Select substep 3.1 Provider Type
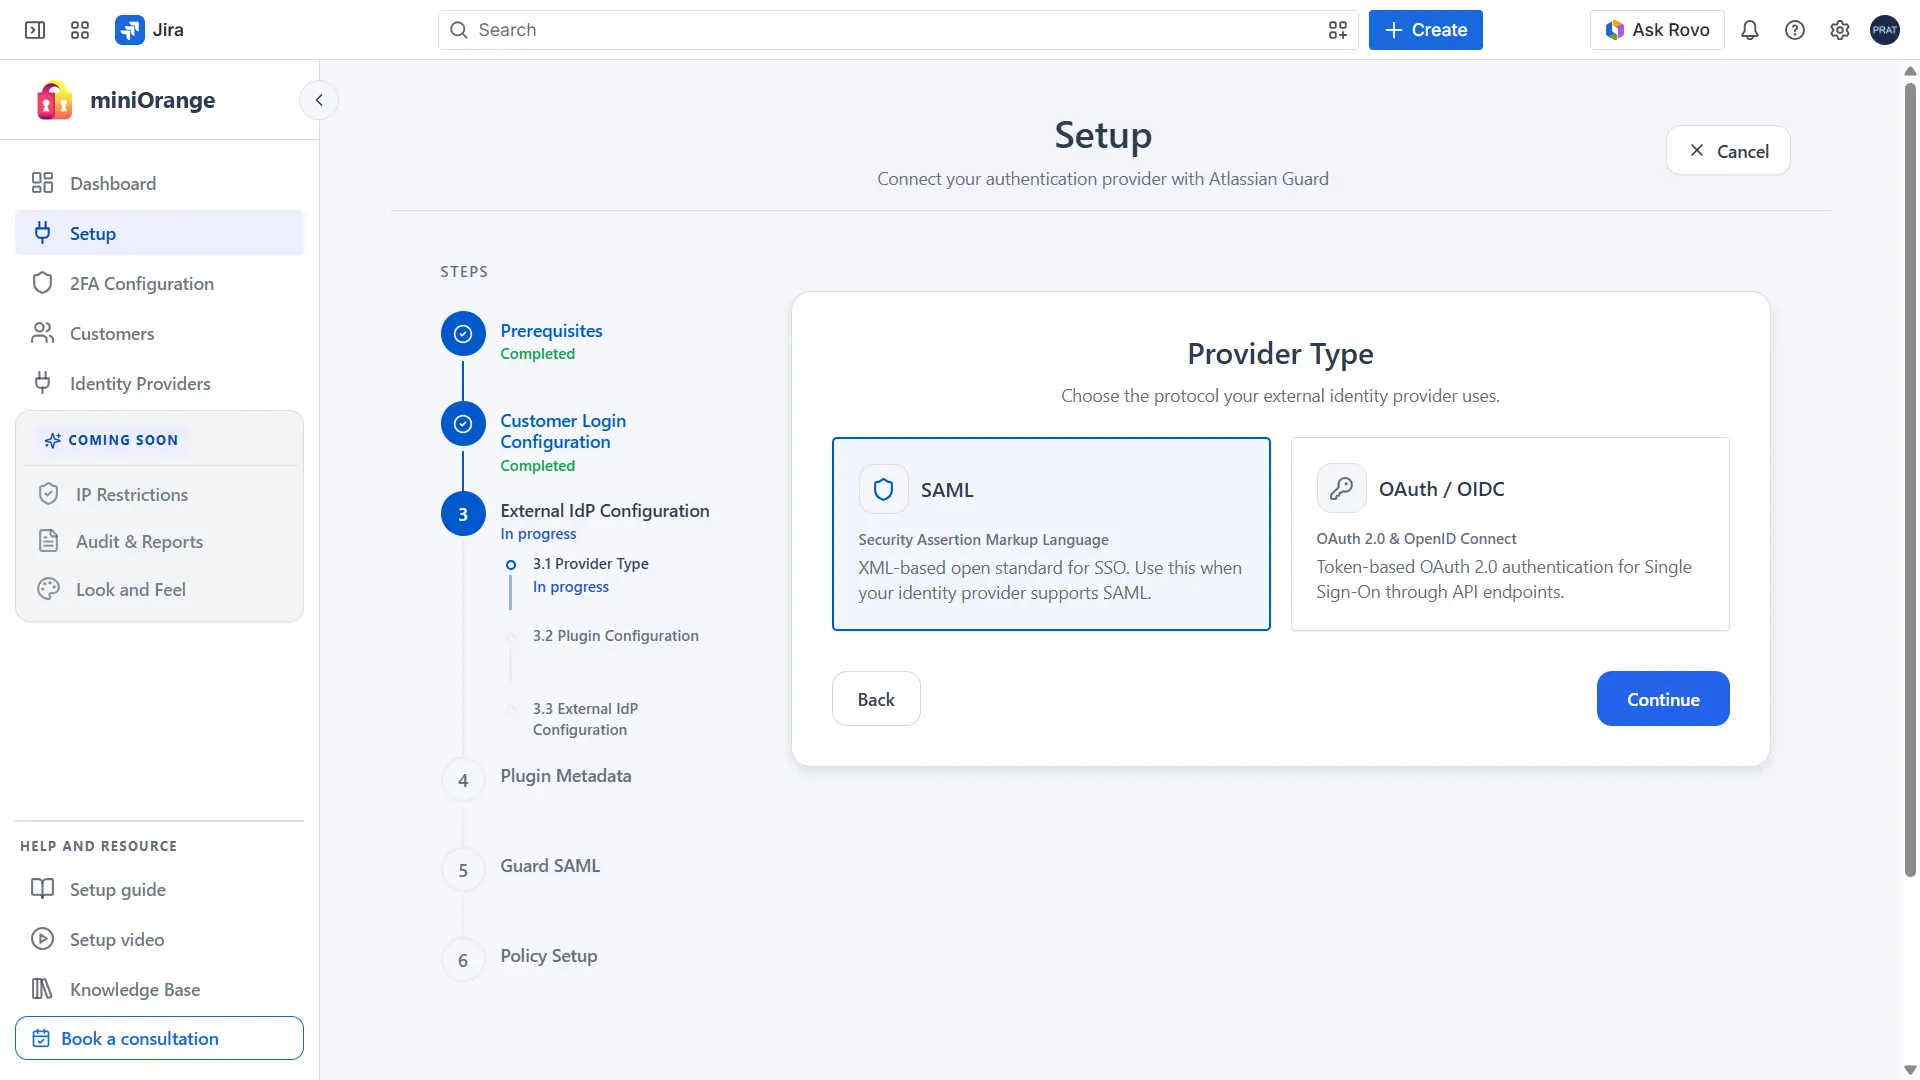Image resolution: width=1920 pixels, height=1080 pixels. click(x=590, y=564)
